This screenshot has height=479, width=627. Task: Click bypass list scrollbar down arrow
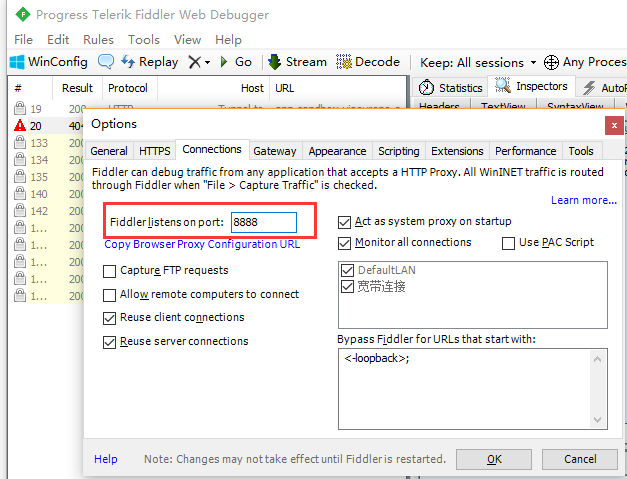[598, 420]
